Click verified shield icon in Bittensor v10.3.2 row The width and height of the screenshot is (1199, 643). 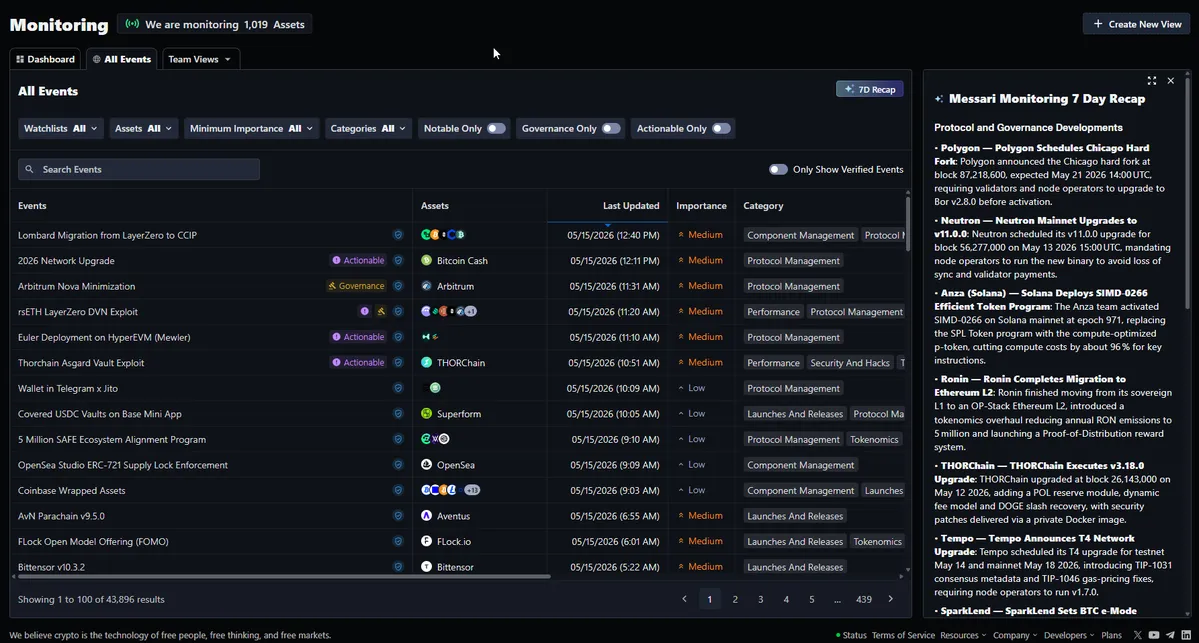tap(398, 567)
